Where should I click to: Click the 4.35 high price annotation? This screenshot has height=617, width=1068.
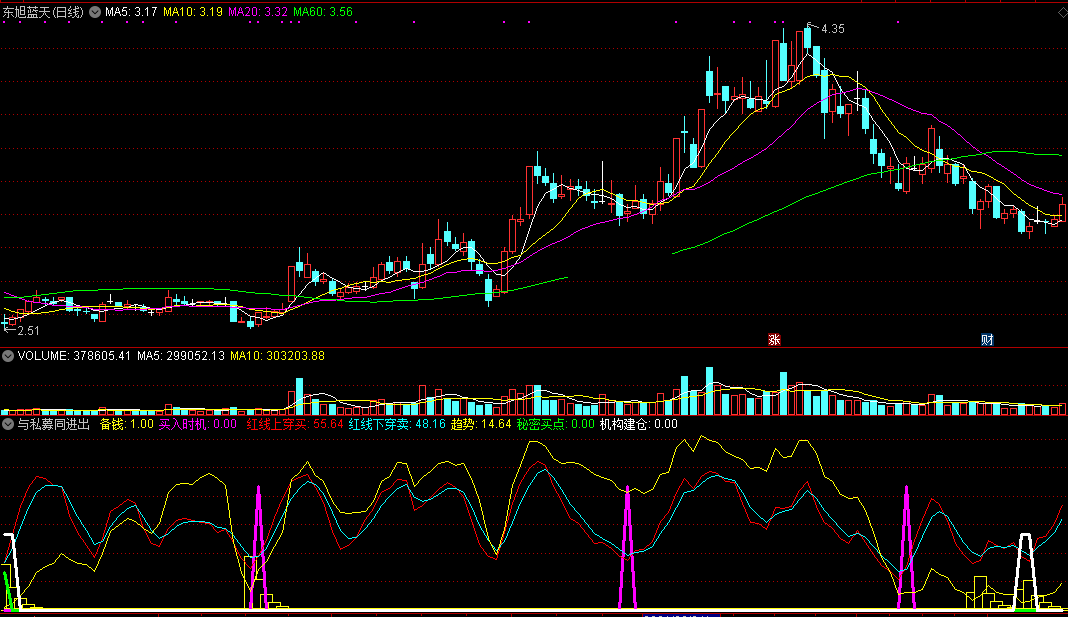(x=832, y=29)
